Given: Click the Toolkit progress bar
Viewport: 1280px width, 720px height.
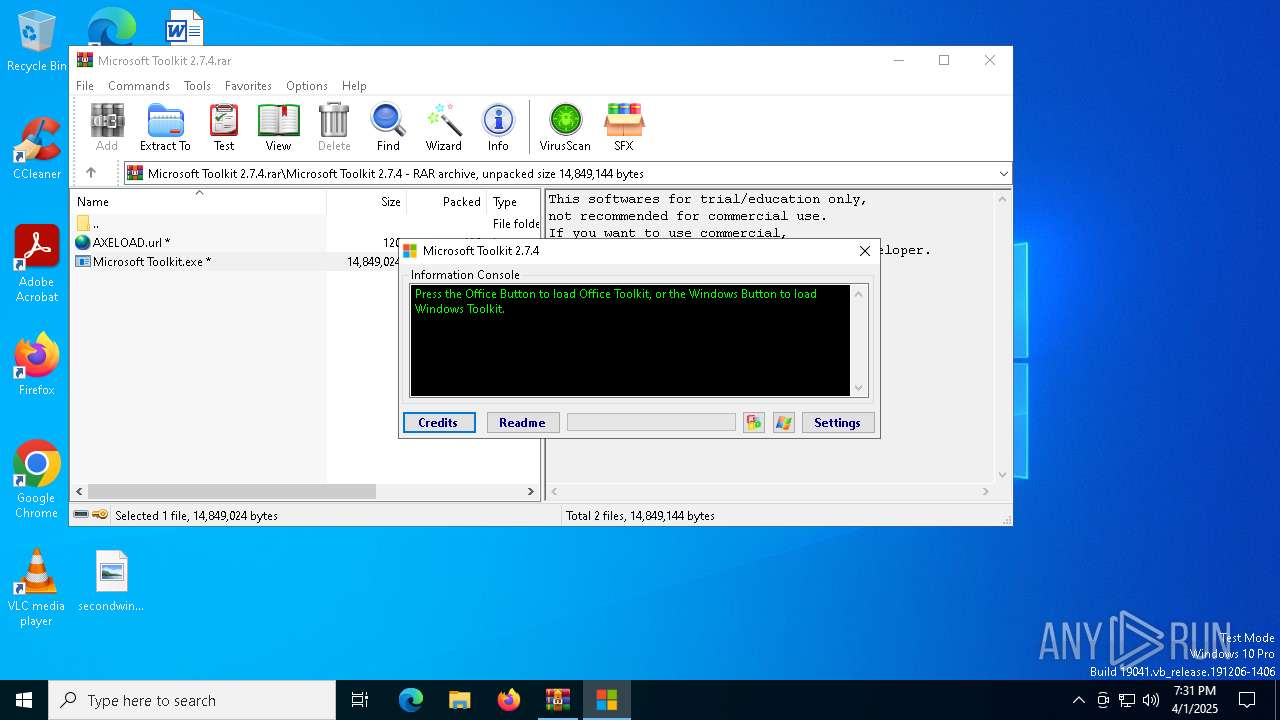Looking at the screenshot, I should 651,423.
